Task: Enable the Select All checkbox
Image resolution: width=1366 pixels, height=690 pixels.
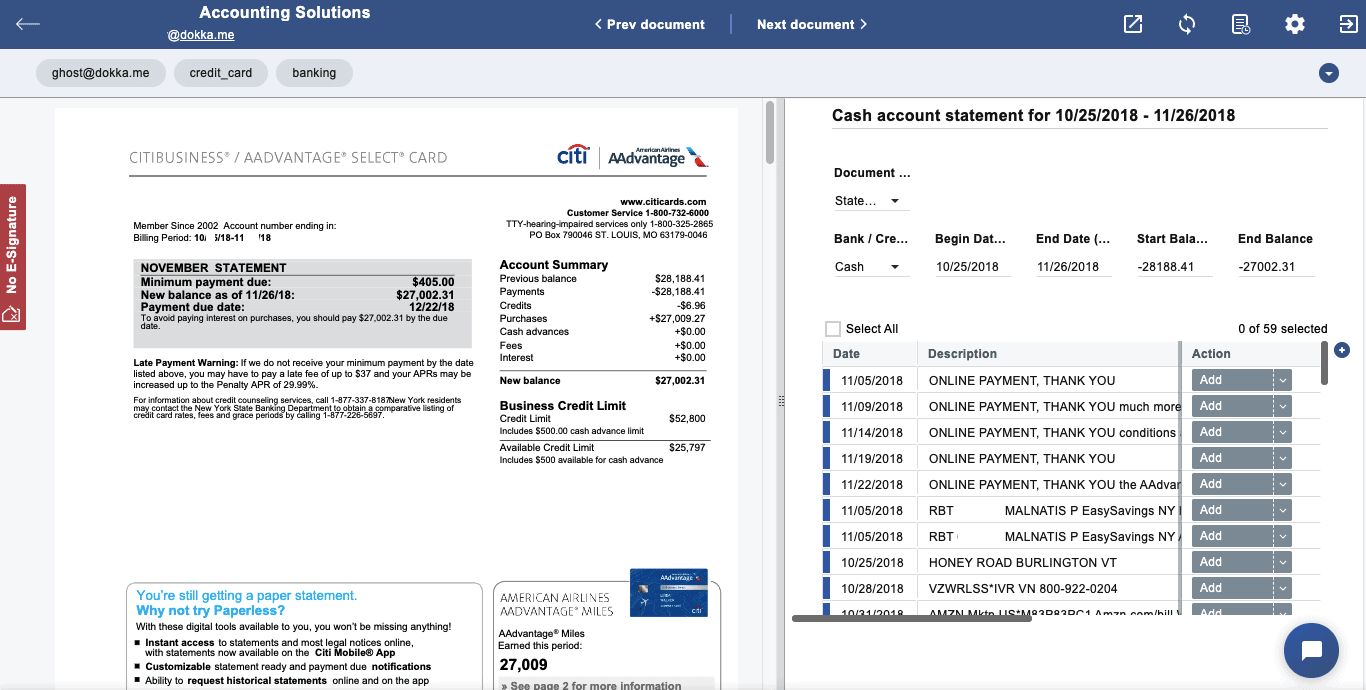Action: (831, 328)
